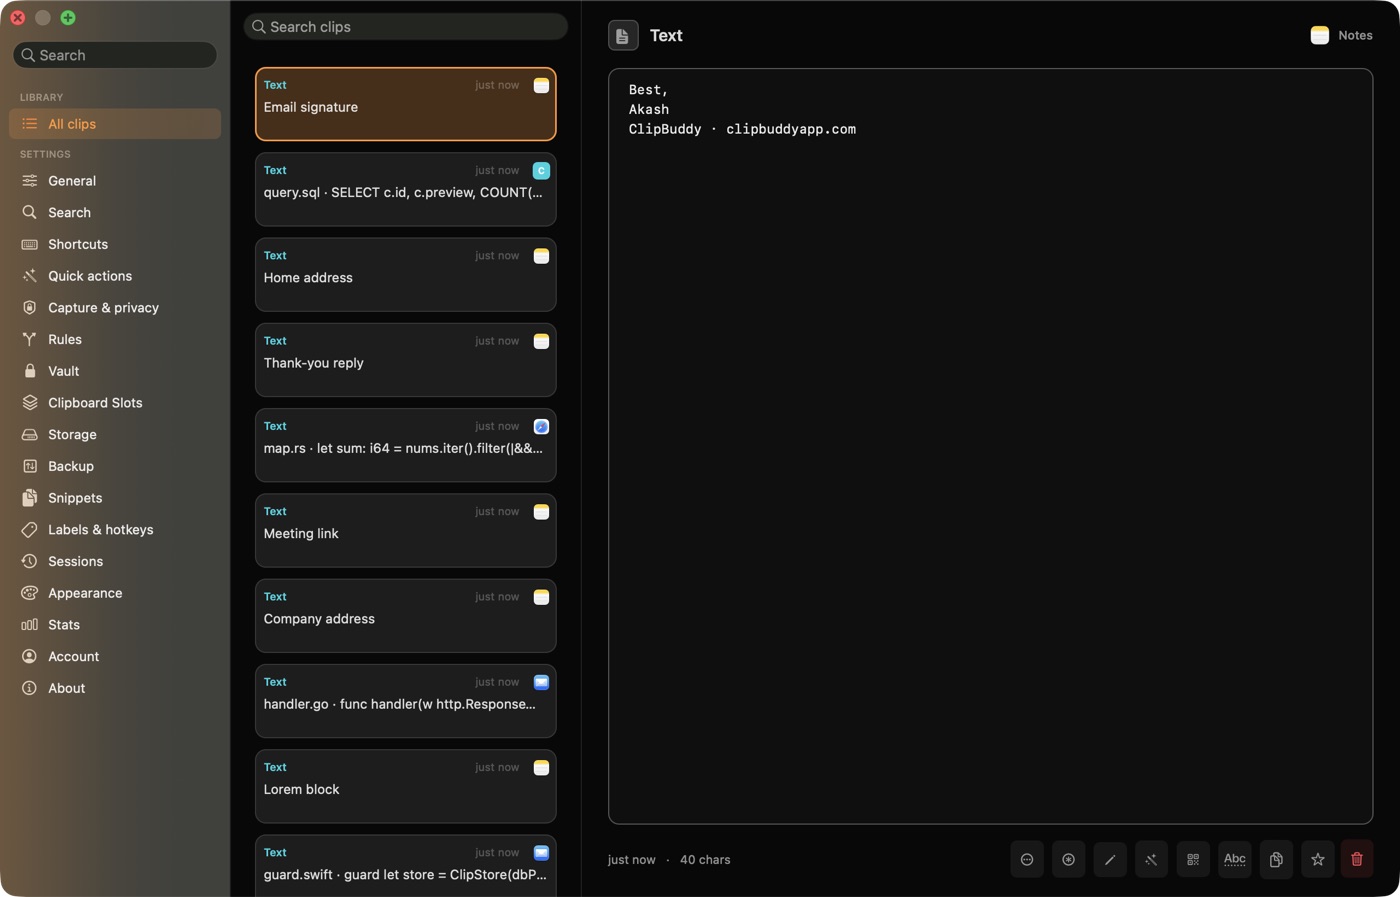Open the Sessions page

[115, 561]
